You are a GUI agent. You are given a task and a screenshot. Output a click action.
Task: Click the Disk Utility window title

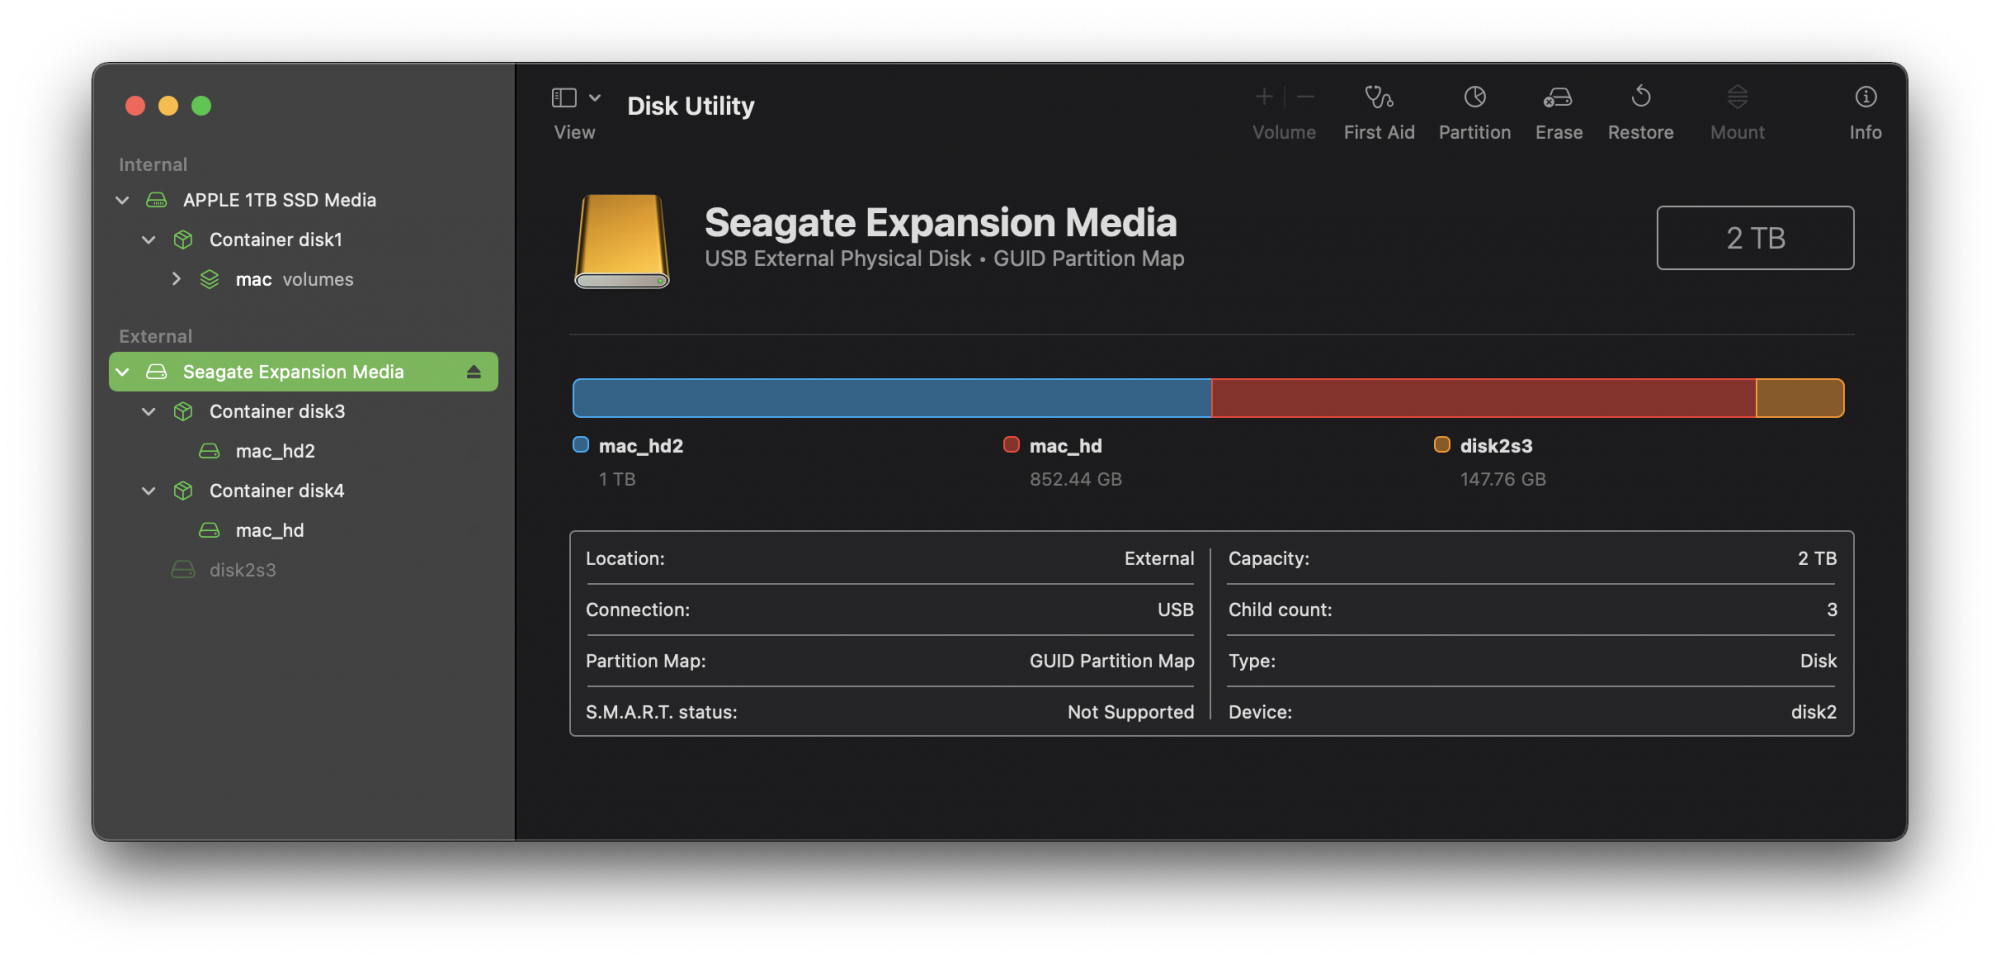[691, 106]
